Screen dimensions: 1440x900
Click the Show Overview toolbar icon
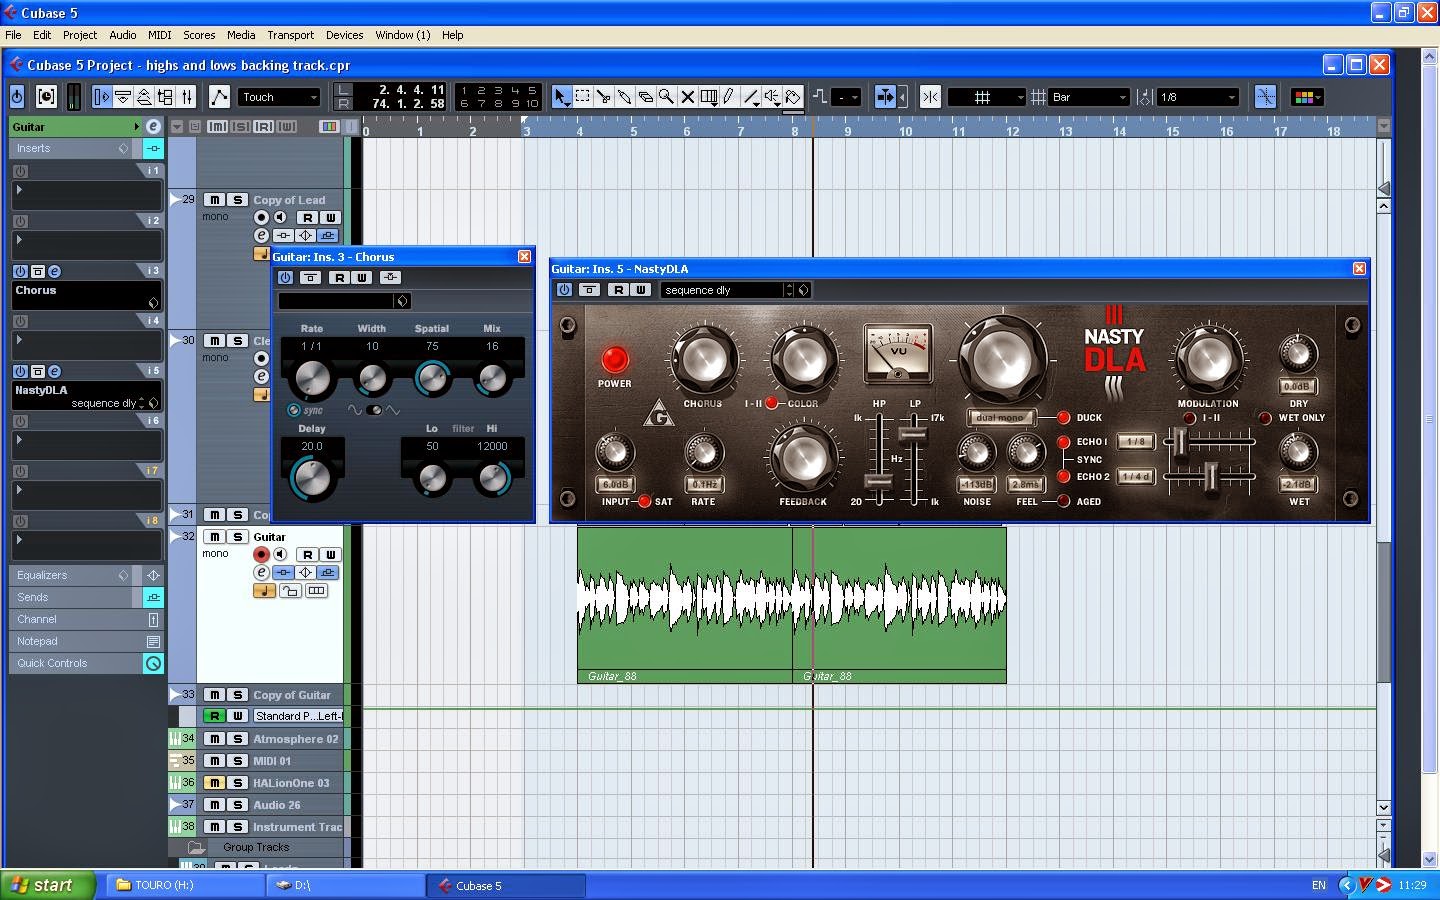click(x=144, y=97)
